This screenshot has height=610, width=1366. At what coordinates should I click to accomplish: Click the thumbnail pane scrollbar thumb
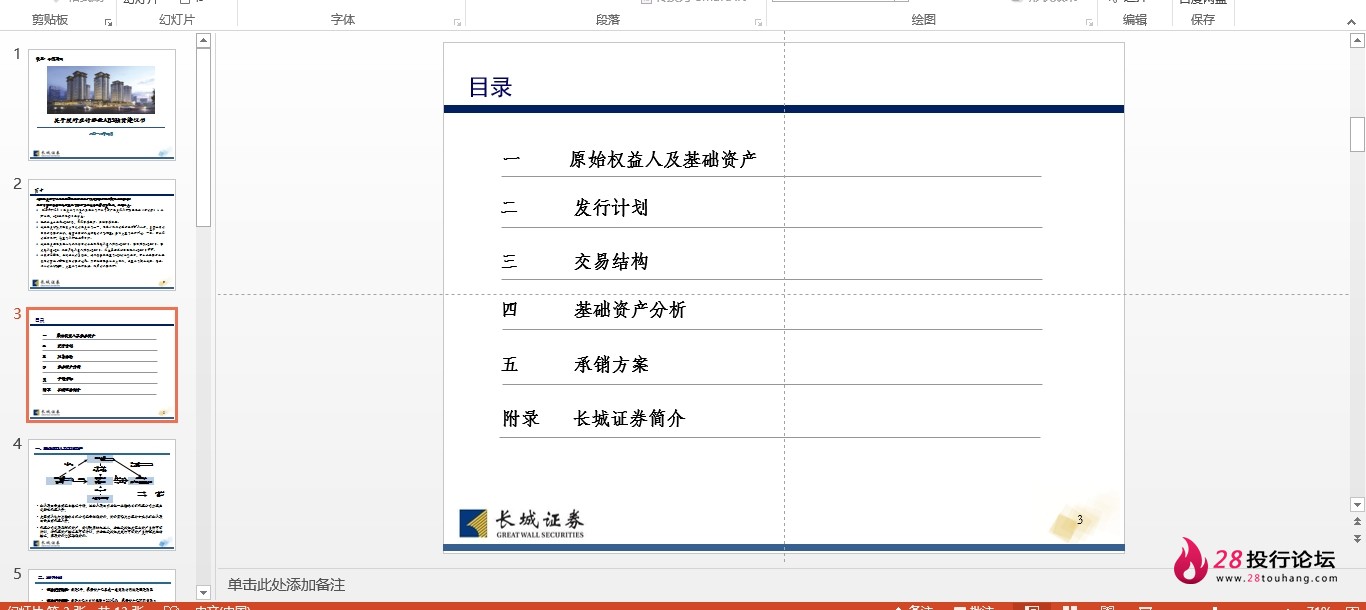click(x=203, y=137)
